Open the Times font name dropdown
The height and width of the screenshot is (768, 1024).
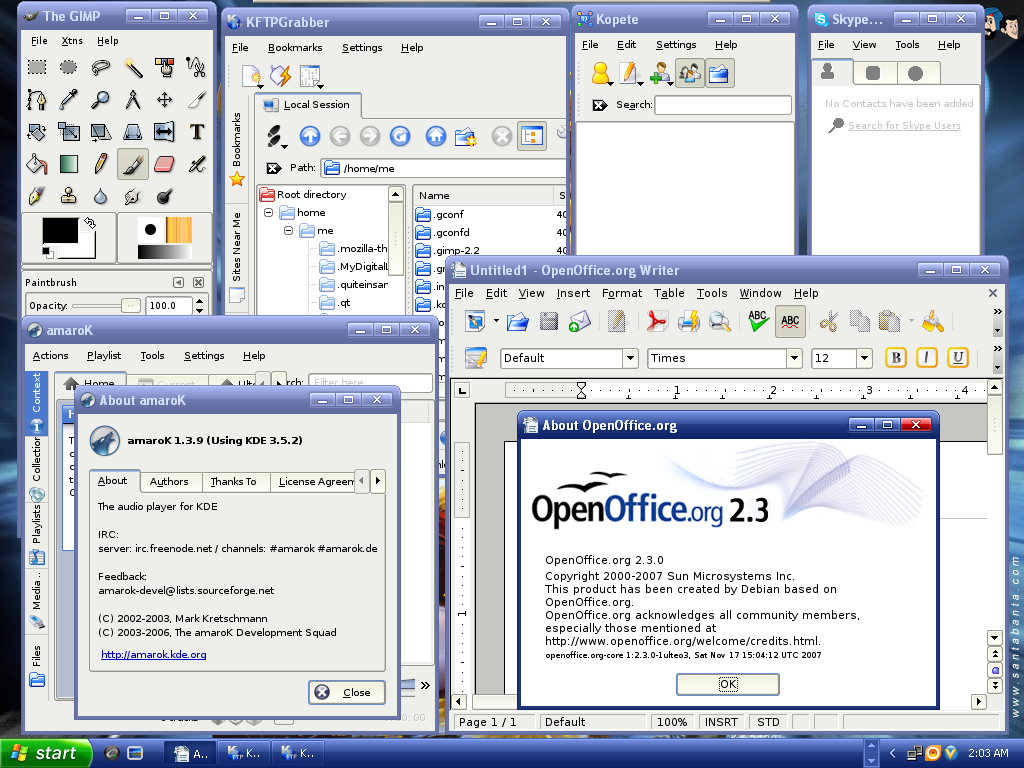[794, 358]
